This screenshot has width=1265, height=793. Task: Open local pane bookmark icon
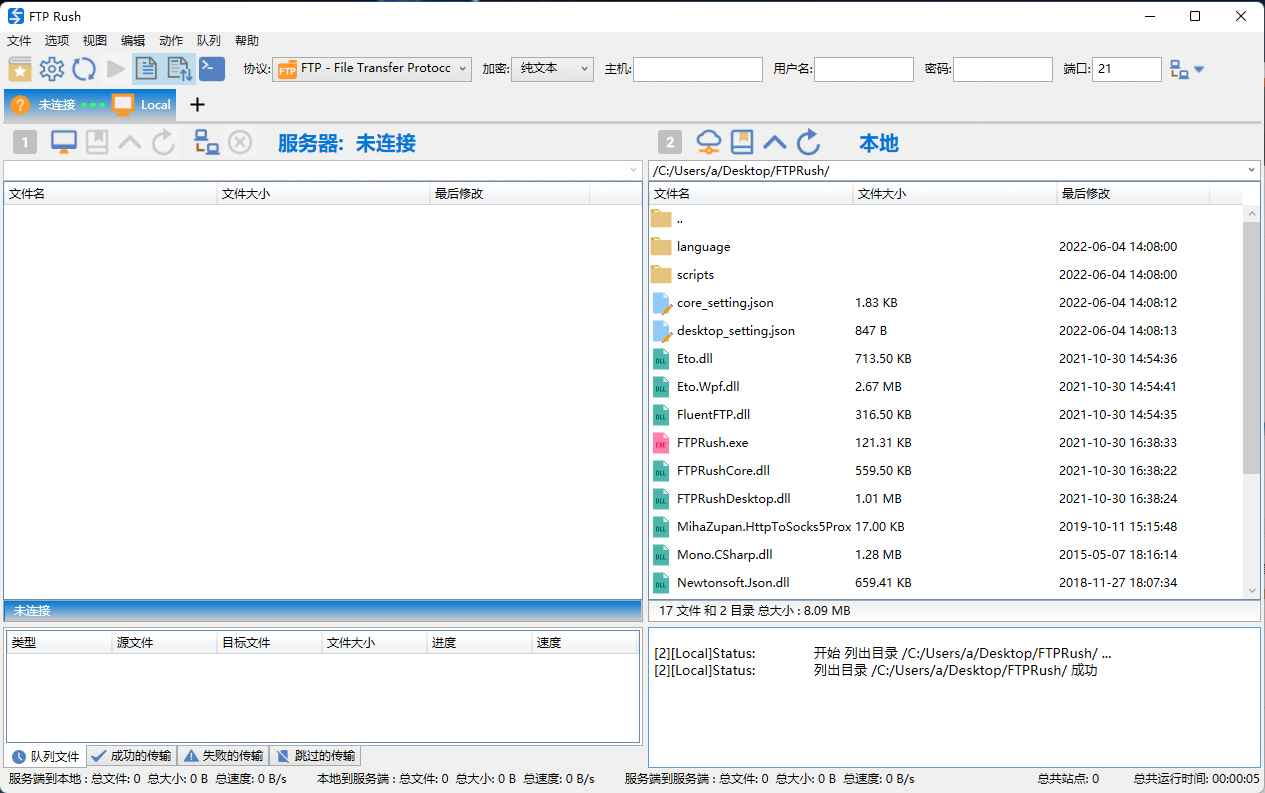pos(741,142)
